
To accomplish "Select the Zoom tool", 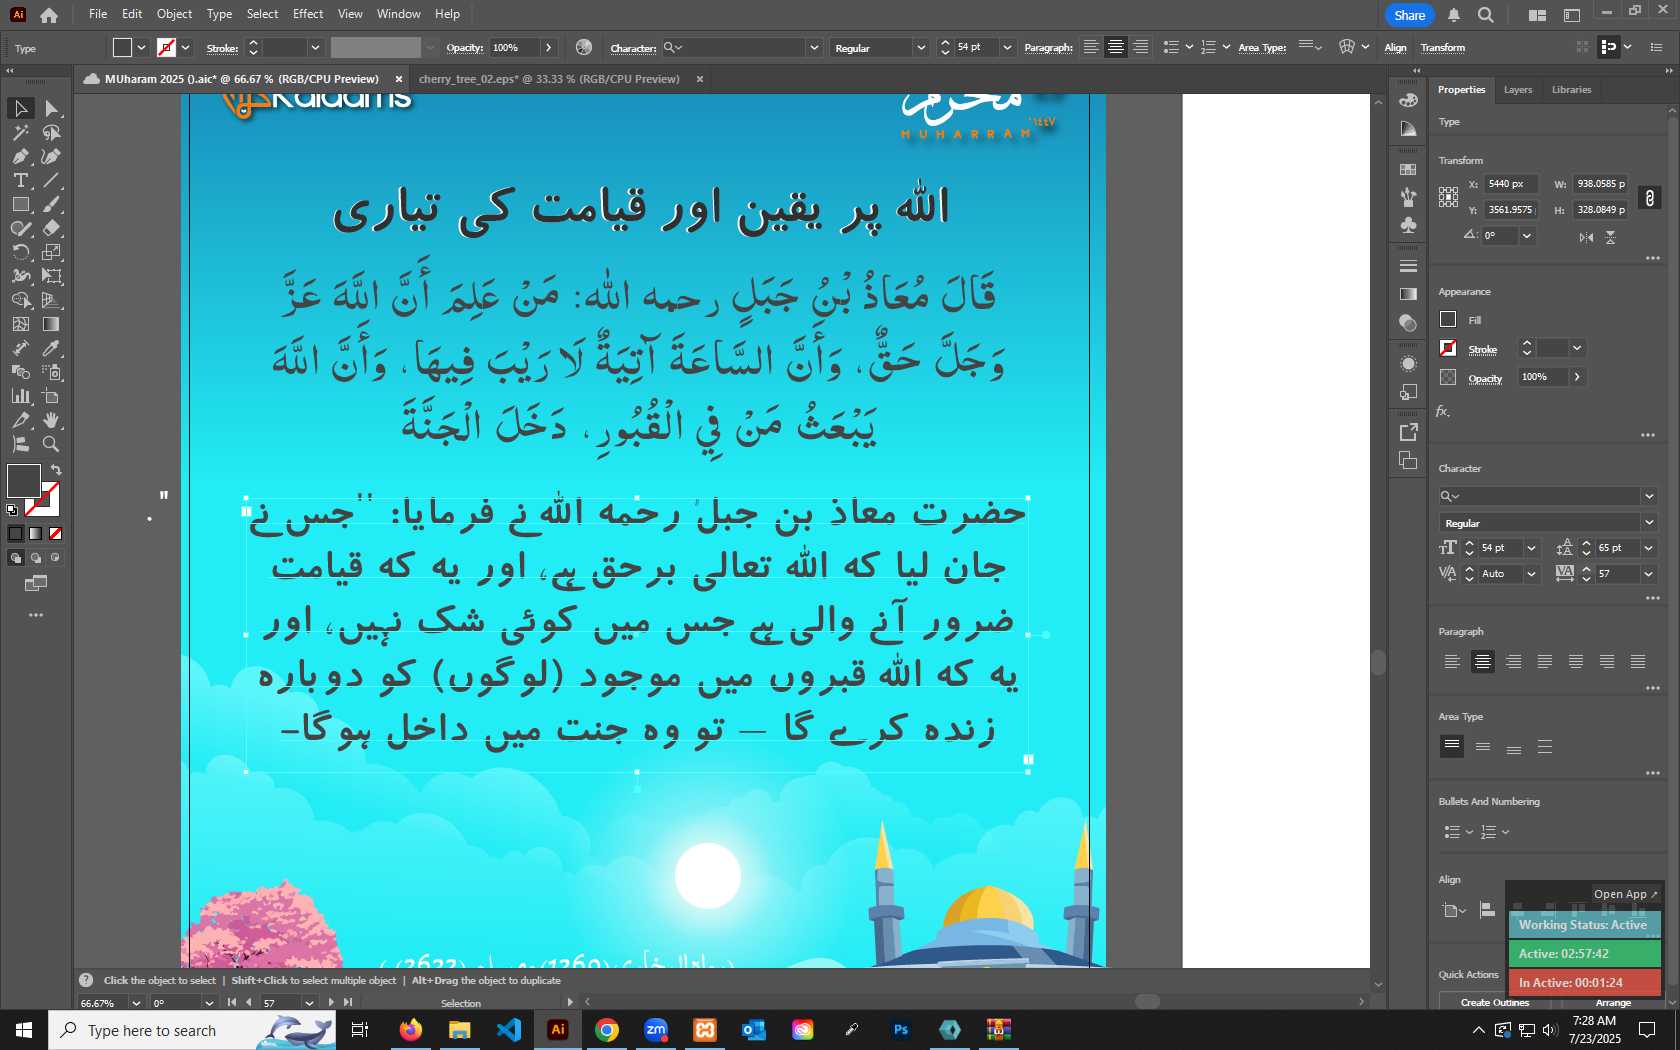I will (x=52, y=444).
